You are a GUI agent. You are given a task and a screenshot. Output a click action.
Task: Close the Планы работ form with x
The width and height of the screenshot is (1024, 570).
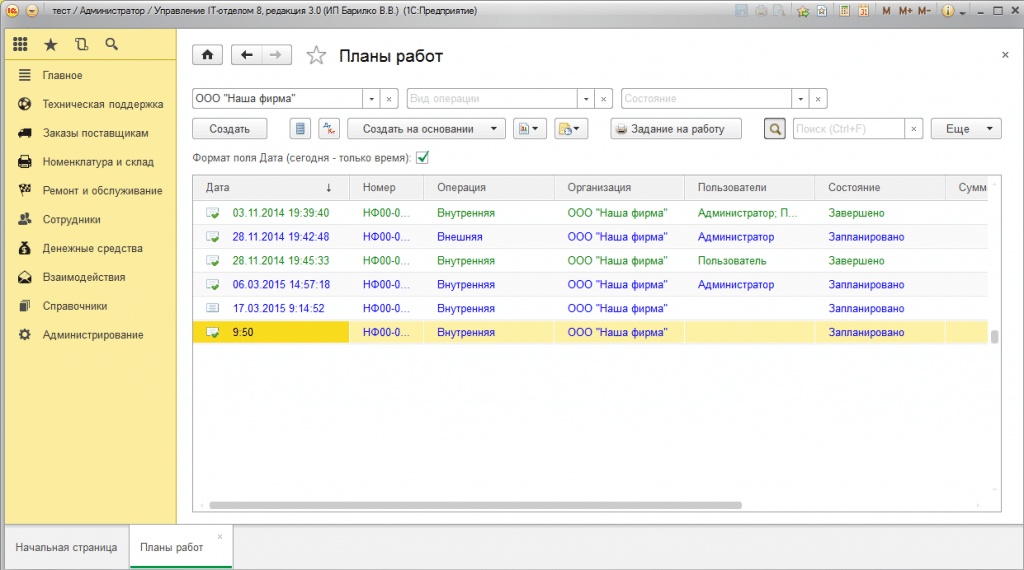click(x=1005, y=55)
